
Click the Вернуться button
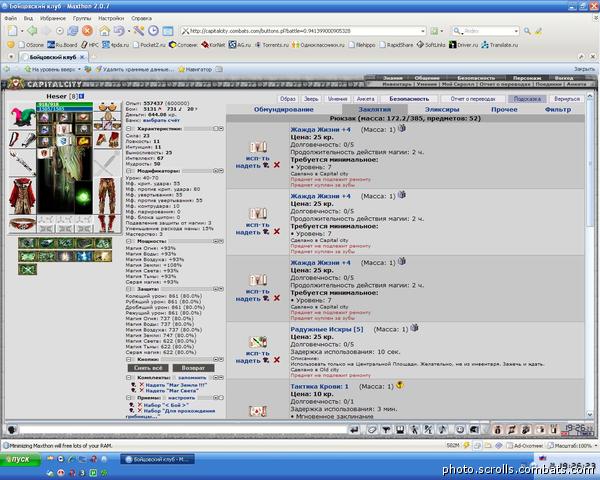point(567,99)
